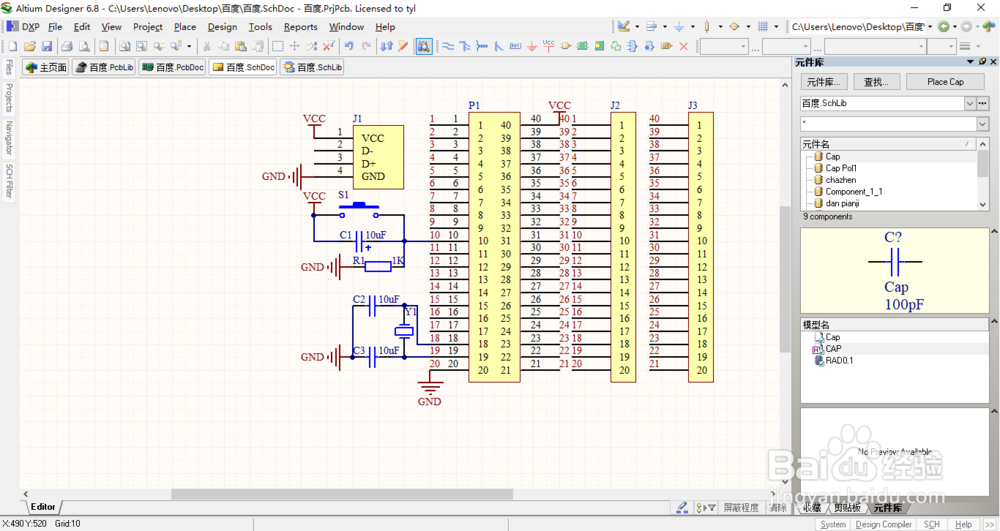Click the mask level pencil icon at bottom

coord(682,507)
